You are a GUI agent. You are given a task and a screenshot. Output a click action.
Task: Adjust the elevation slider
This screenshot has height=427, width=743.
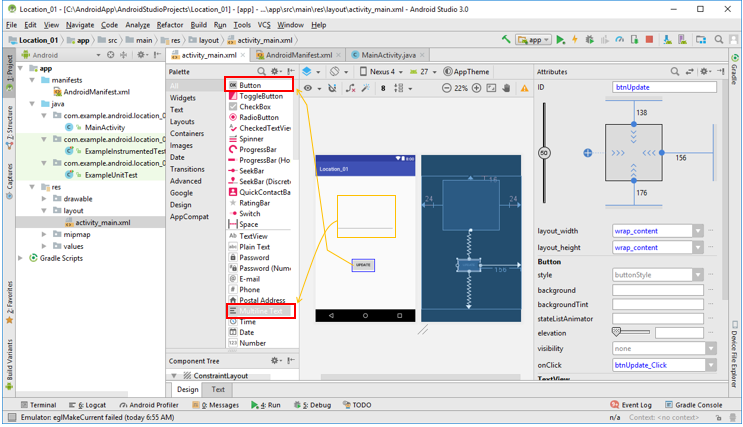pyautogui.click(x=631, y=332)
